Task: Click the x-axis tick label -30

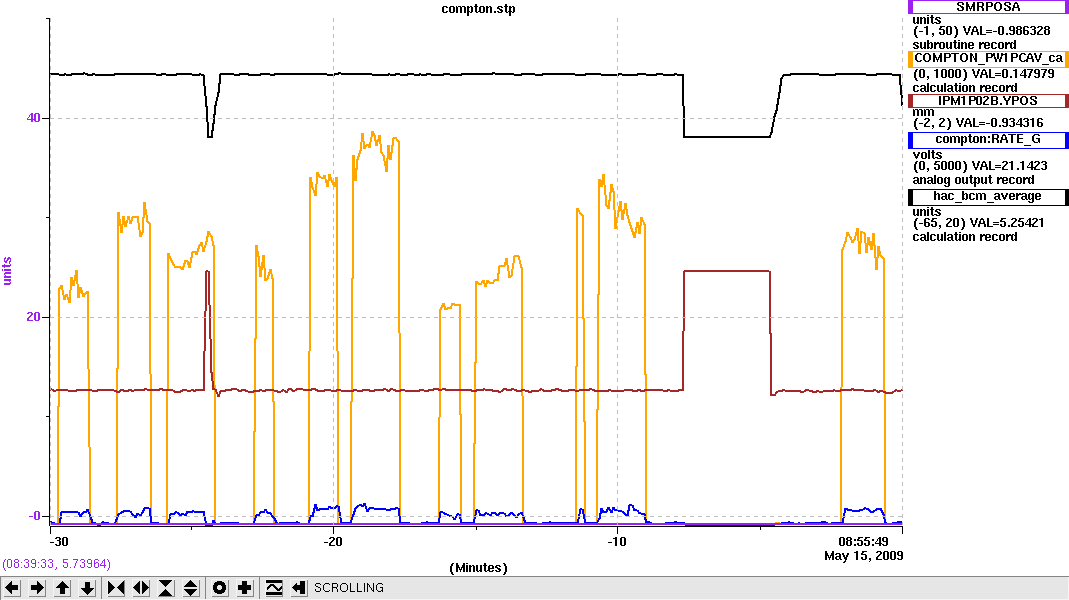Action: pyautogui.click(x=59, y=541)
